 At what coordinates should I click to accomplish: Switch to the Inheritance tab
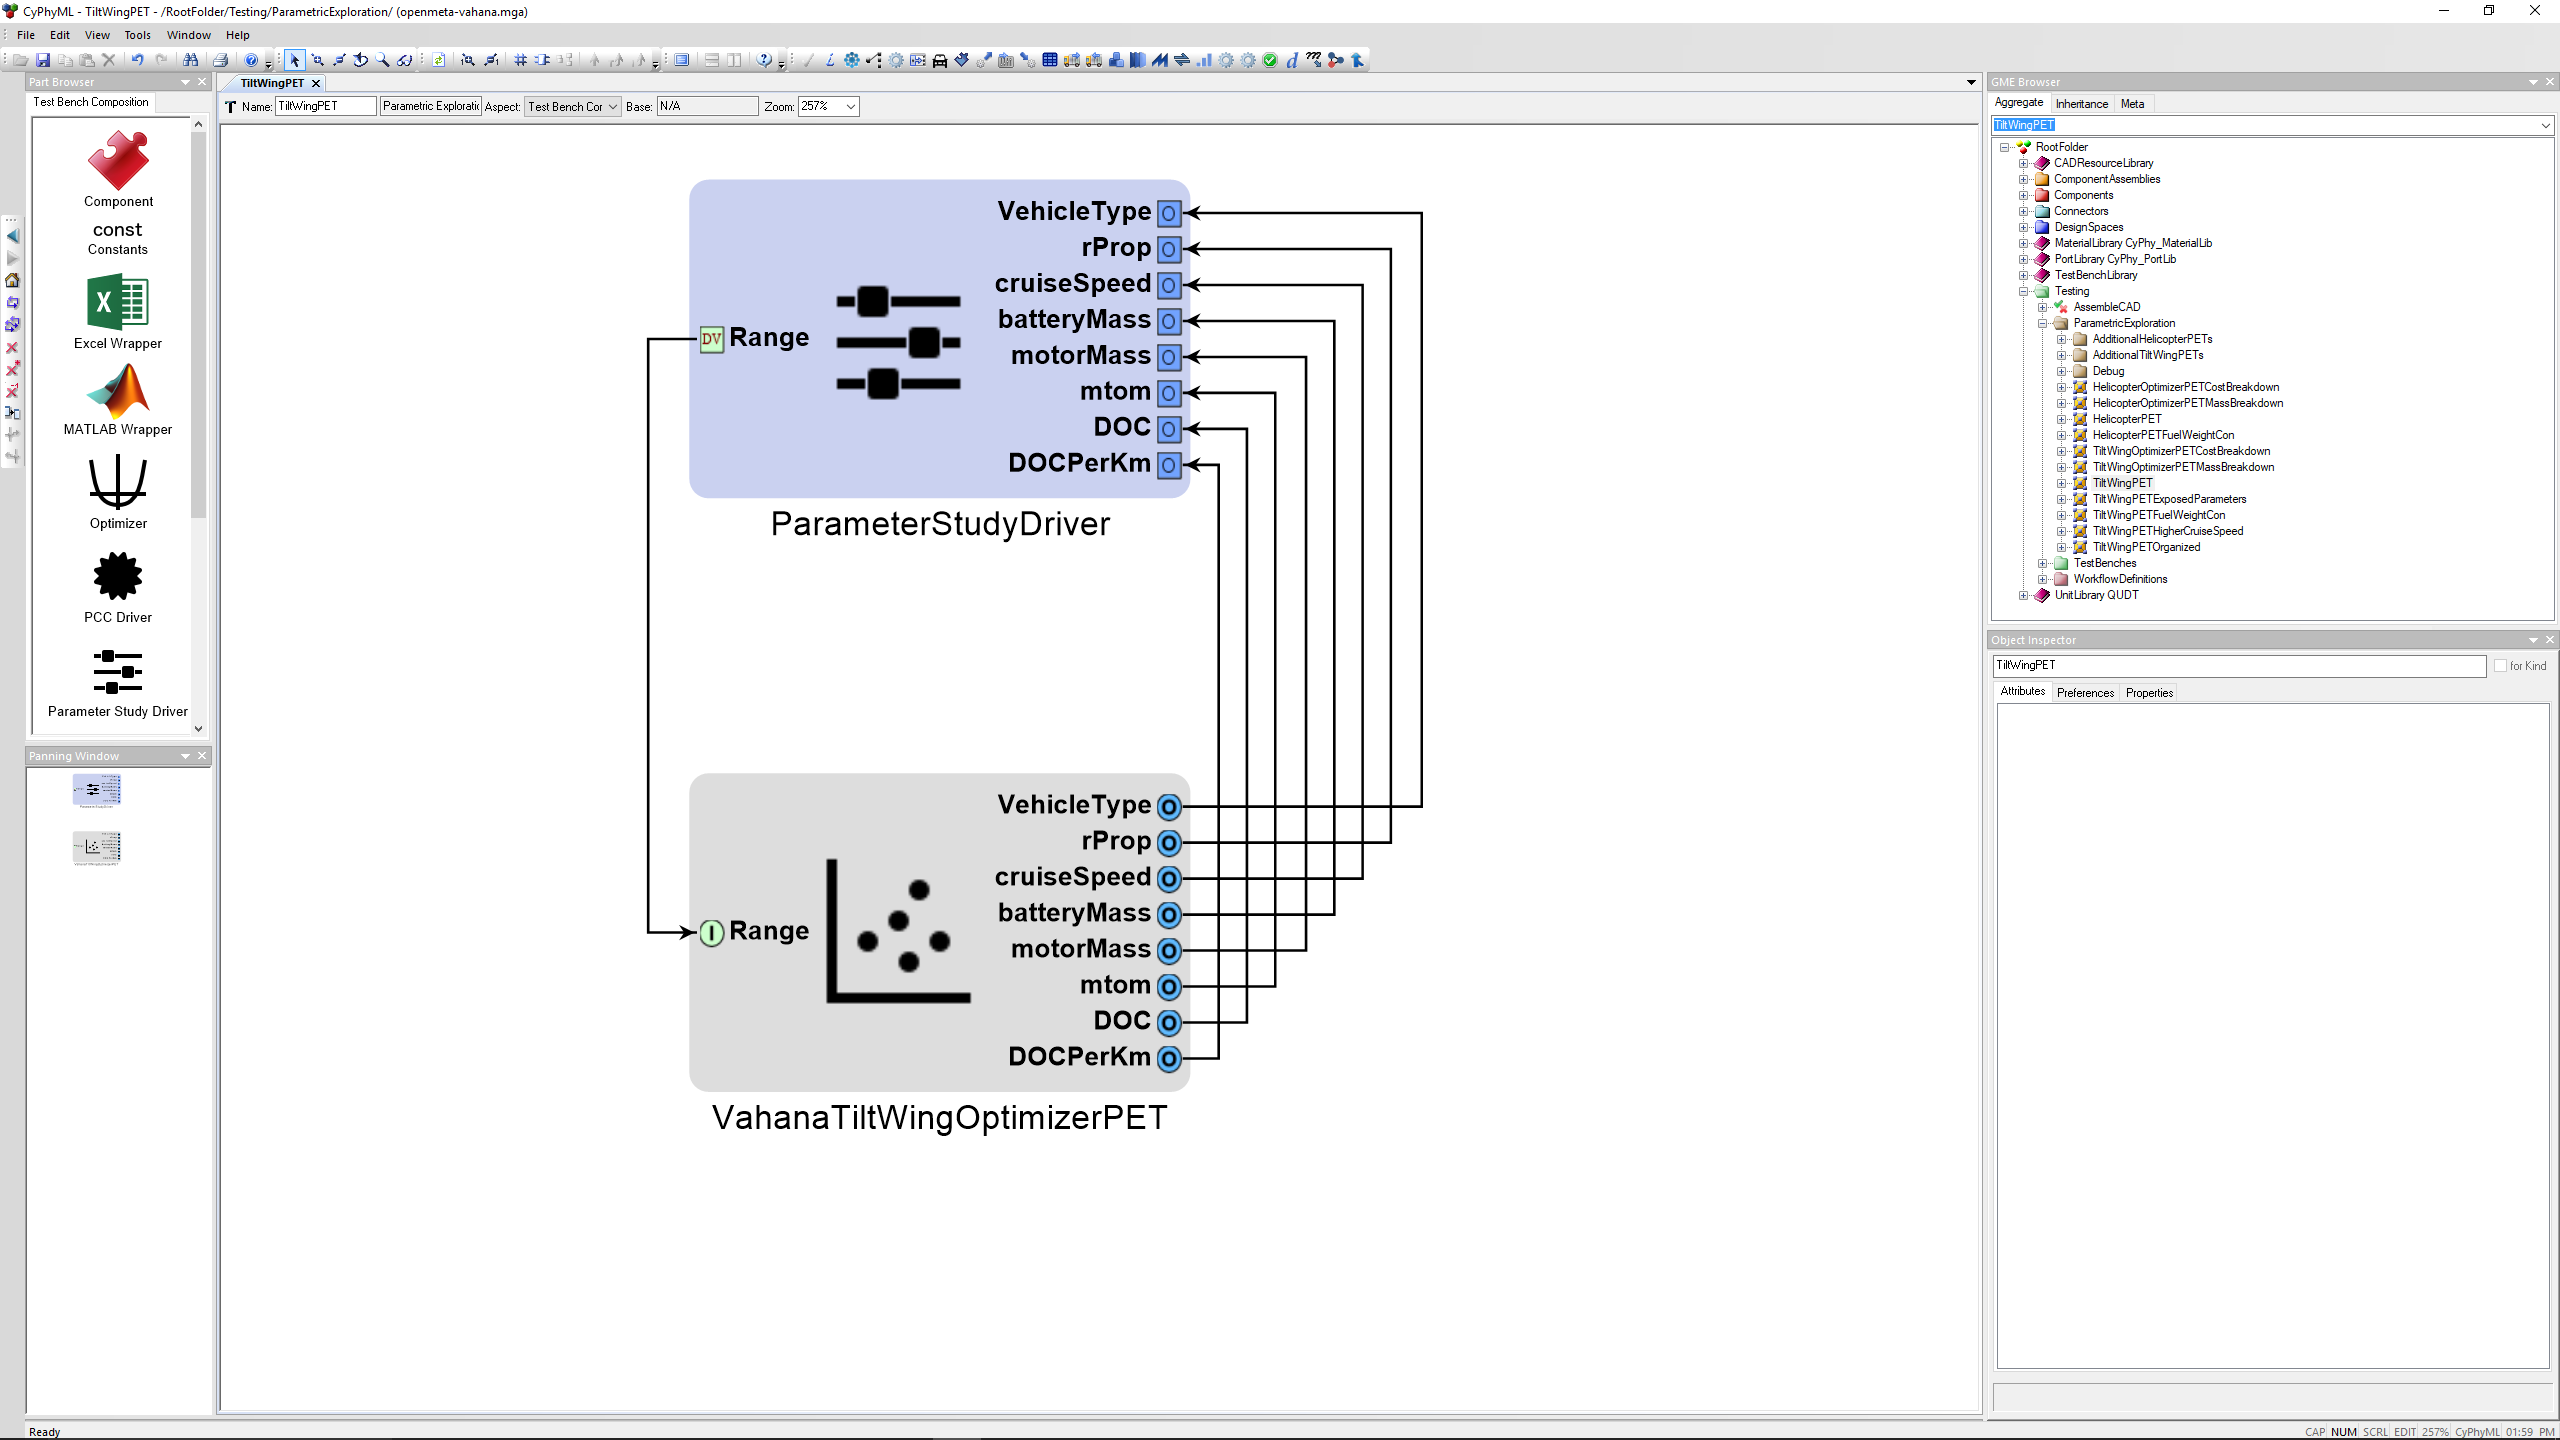[2081, 103]
